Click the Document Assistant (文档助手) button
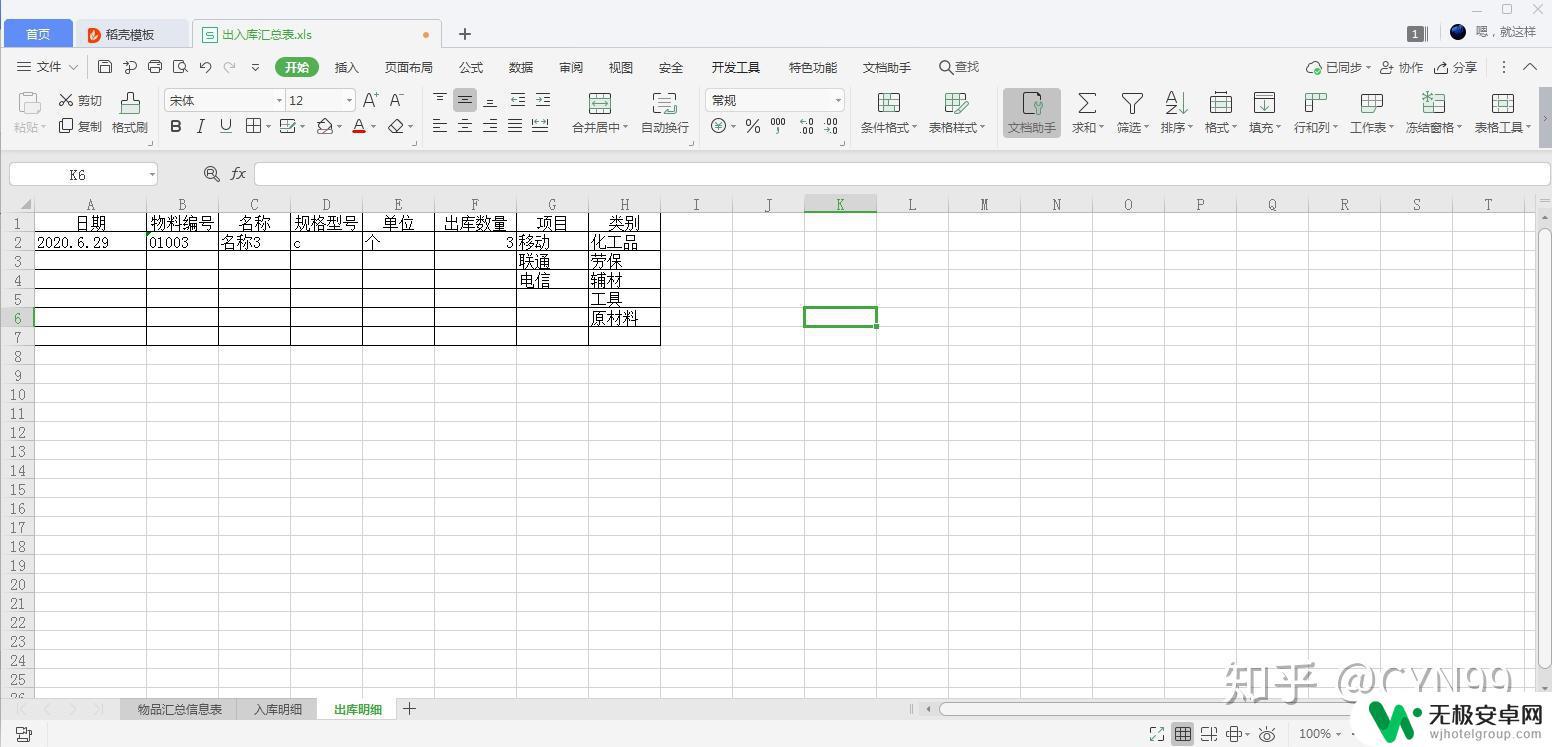This screenshot has height=747, width=1552. [x=1032, y=113]
